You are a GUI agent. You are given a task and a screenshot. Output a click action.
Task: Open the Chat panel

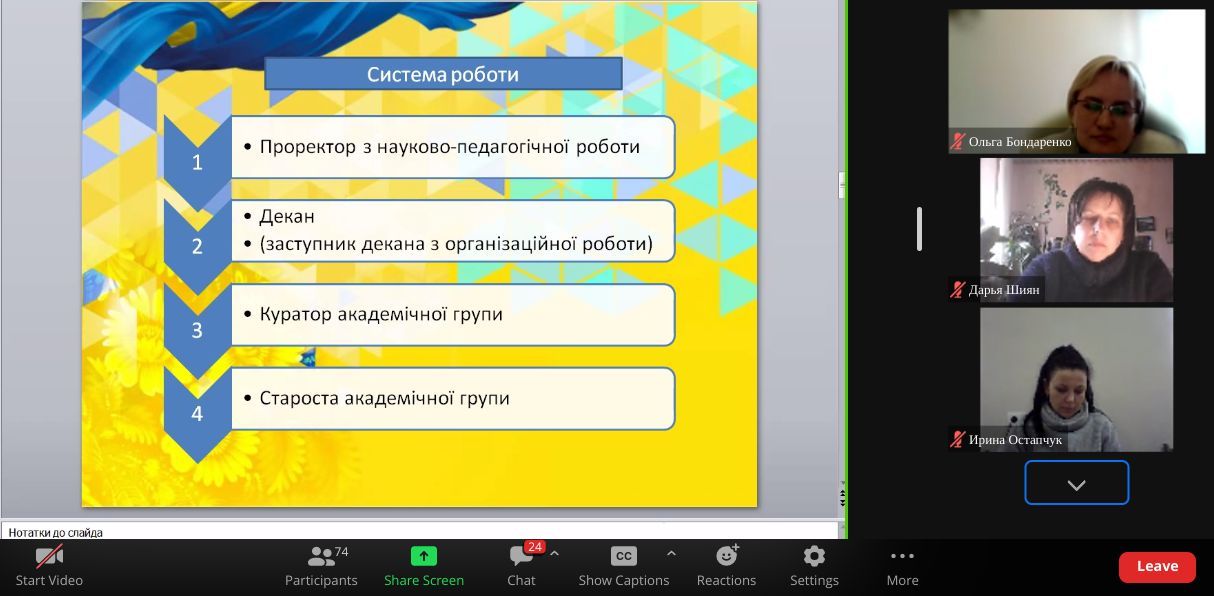click(x=521, y=557)
